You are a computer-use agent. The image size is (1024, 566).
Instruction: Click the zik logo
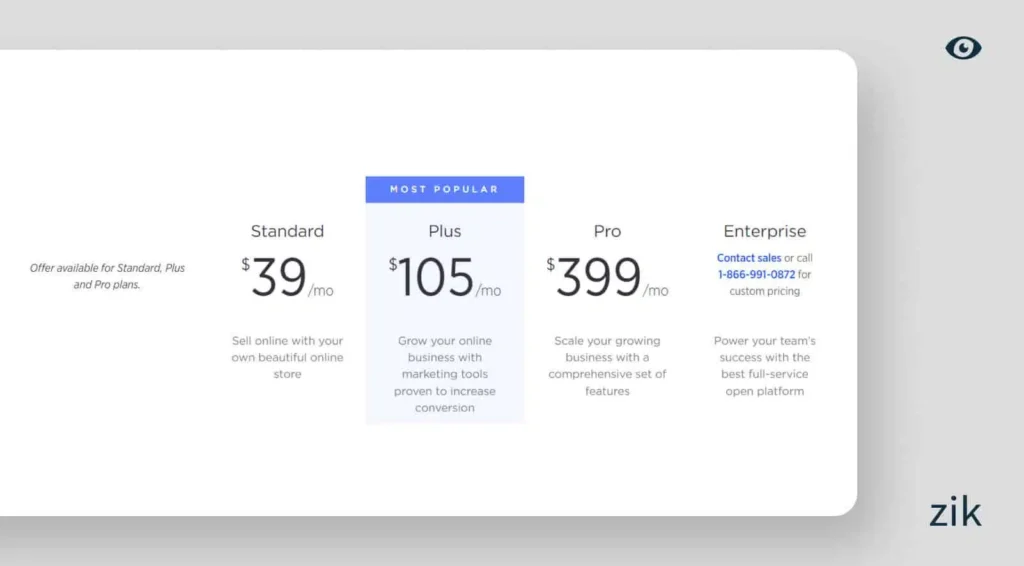point(954,512)
